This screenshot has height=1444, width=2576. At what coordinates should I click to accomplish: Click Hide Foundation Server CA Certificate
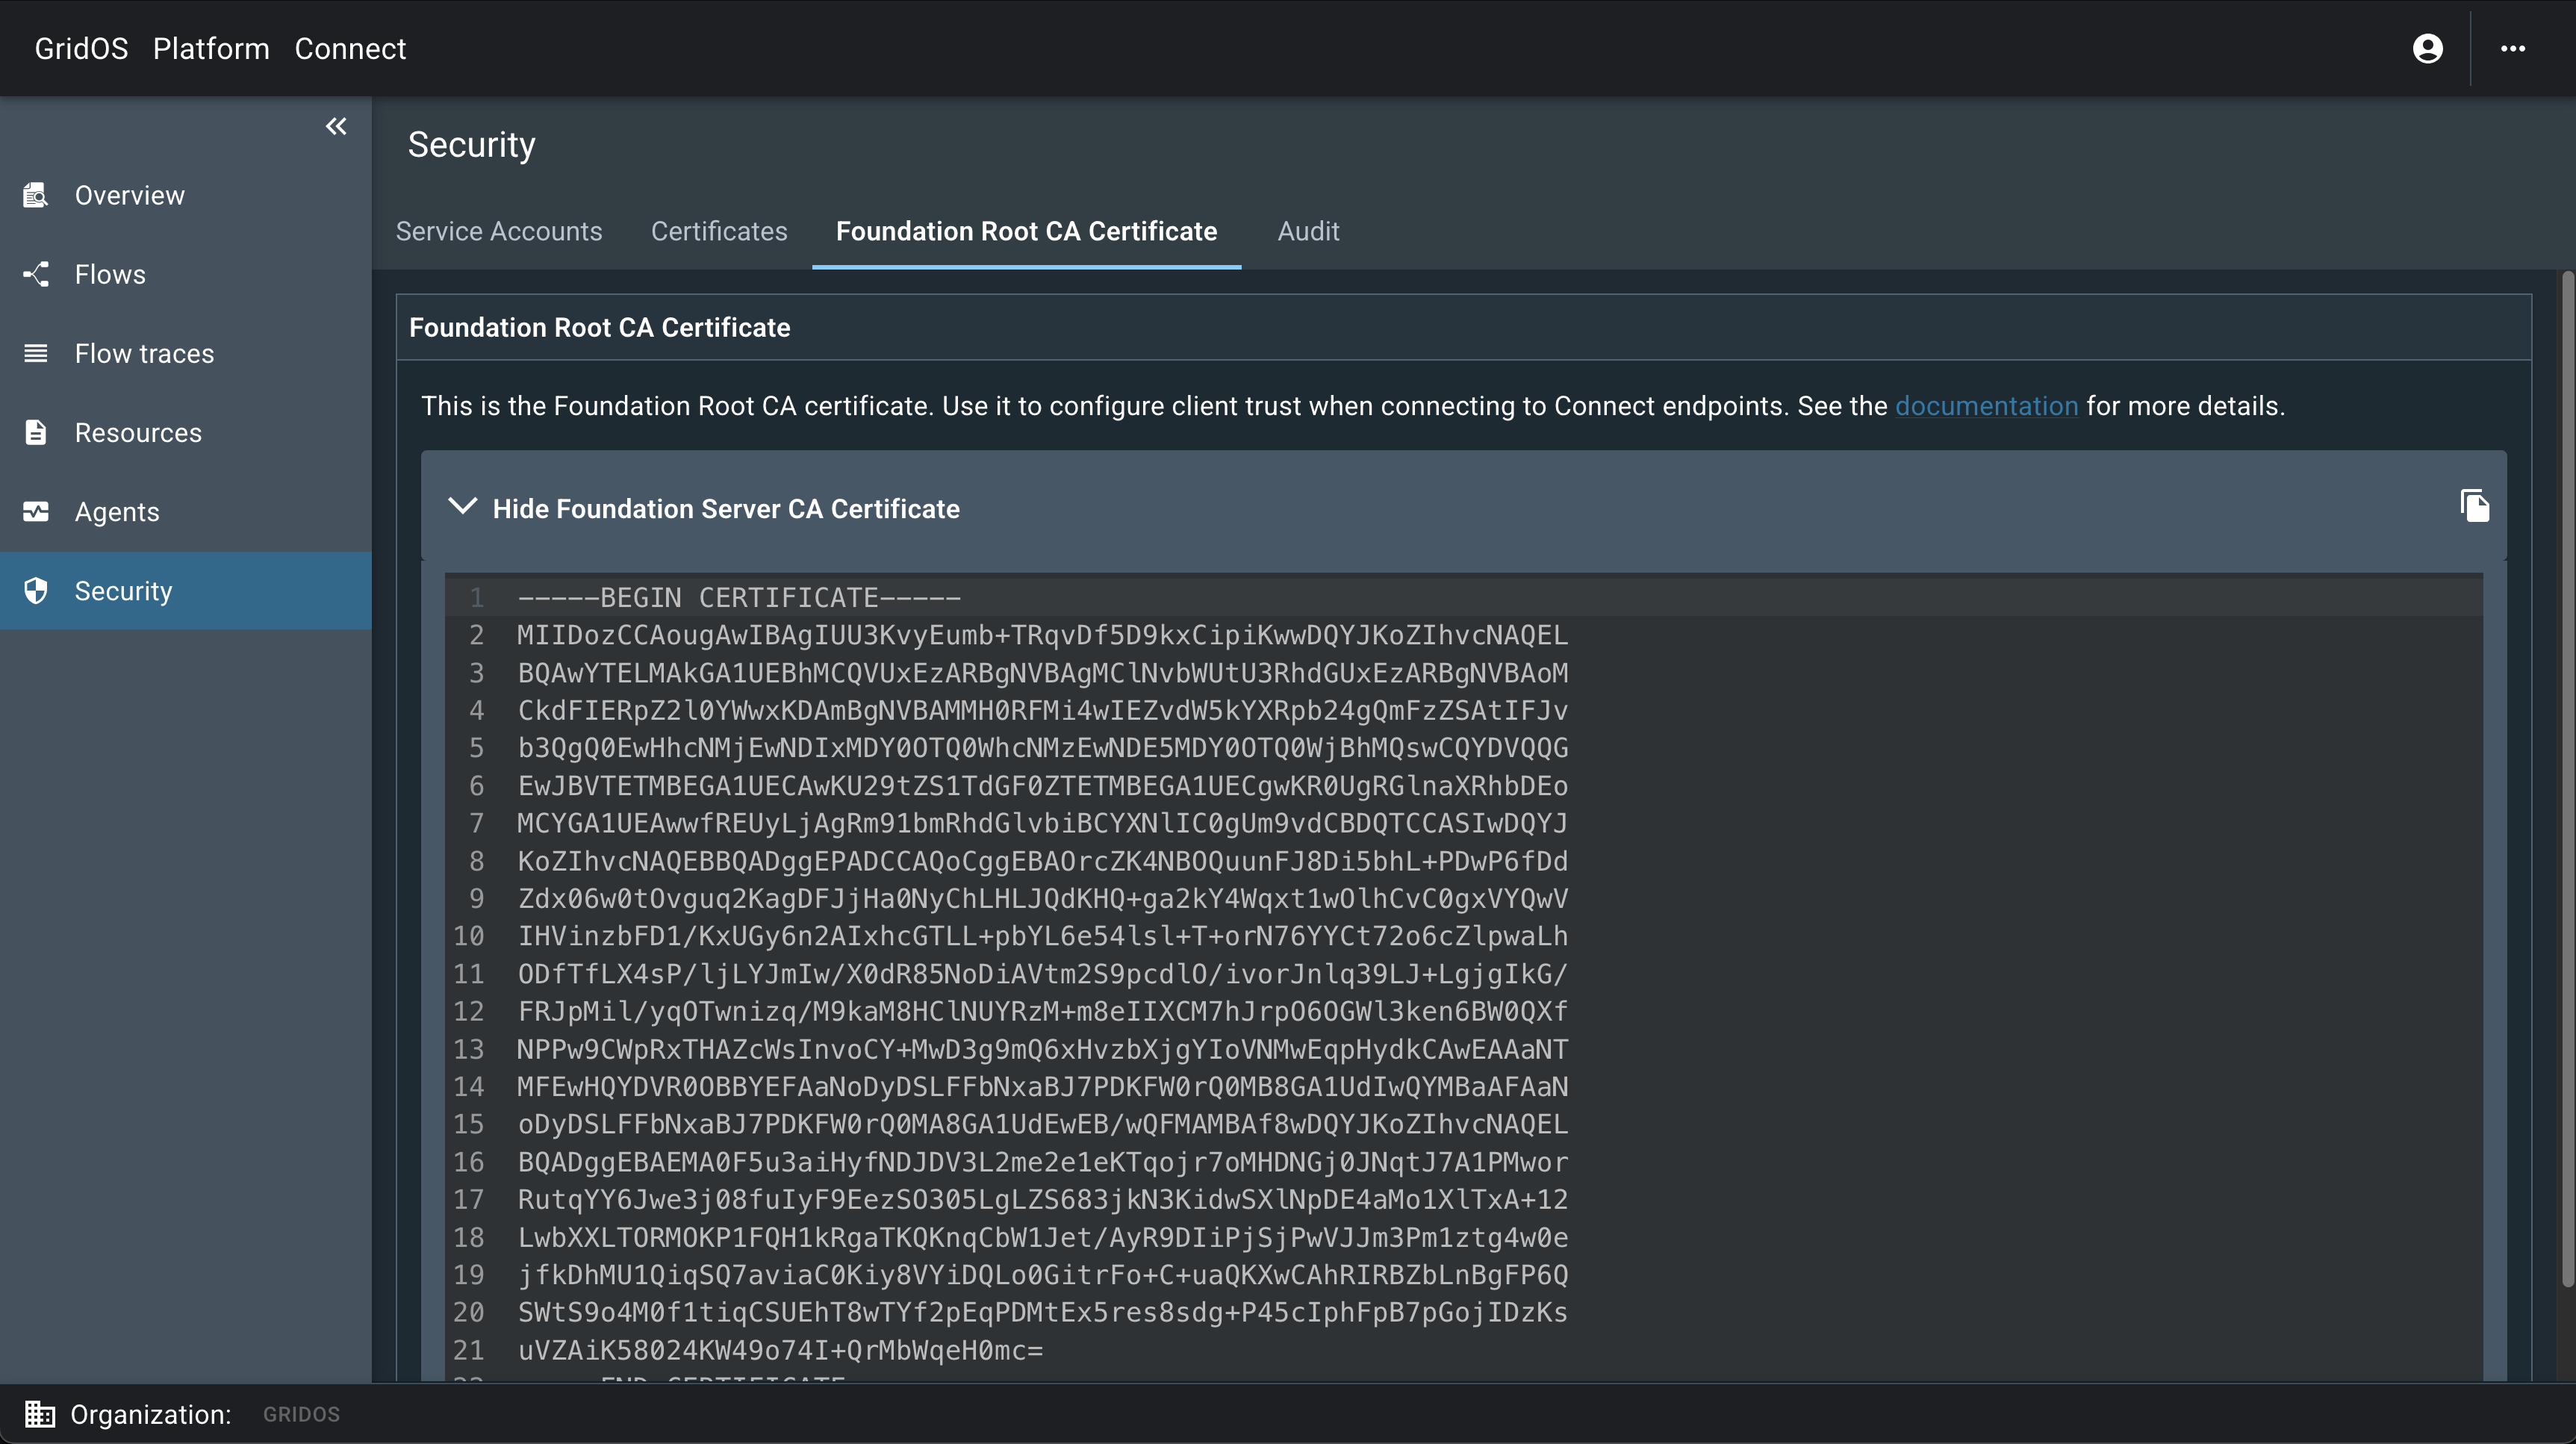726,508
